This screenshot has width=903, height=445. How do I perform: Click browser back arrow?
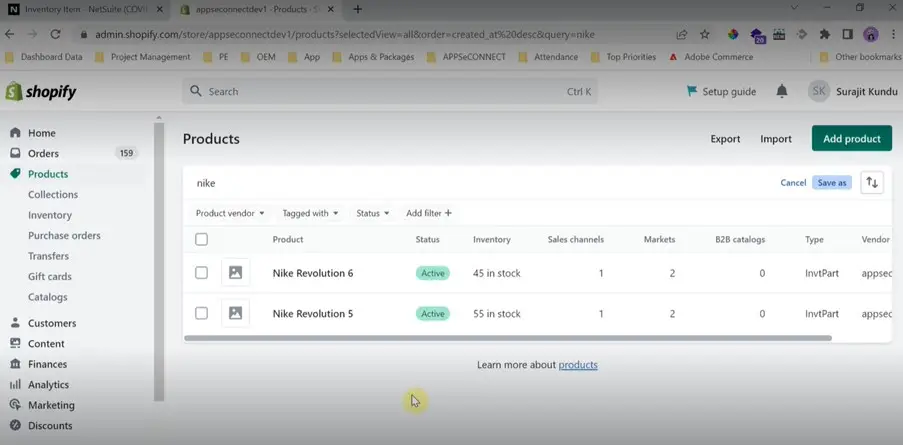10,35
